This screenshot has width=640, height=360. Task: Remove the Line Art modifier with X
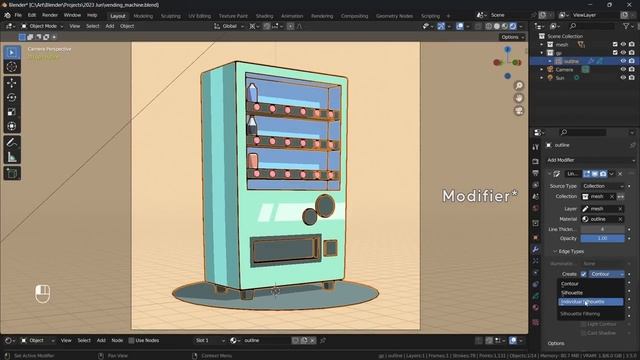[x=620, y=174]
